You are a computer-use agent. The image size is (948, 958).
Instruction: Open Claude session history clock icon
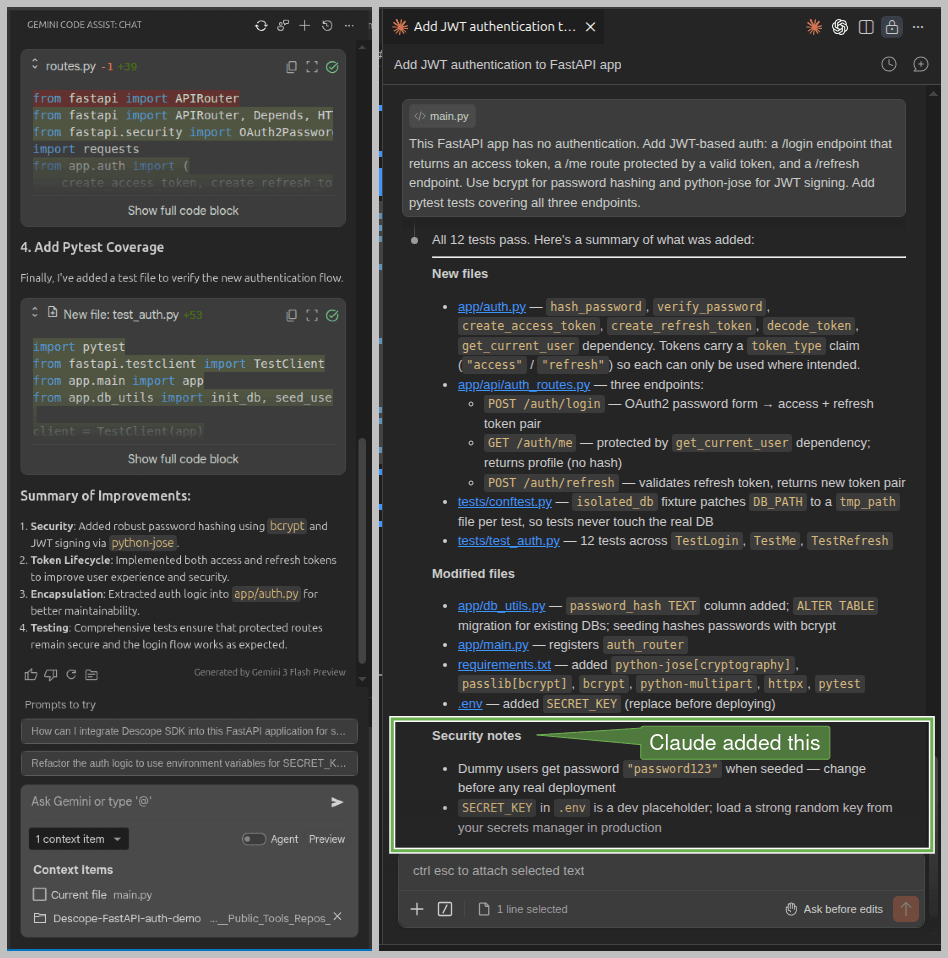pyautogui.click(x=889, y=64)
